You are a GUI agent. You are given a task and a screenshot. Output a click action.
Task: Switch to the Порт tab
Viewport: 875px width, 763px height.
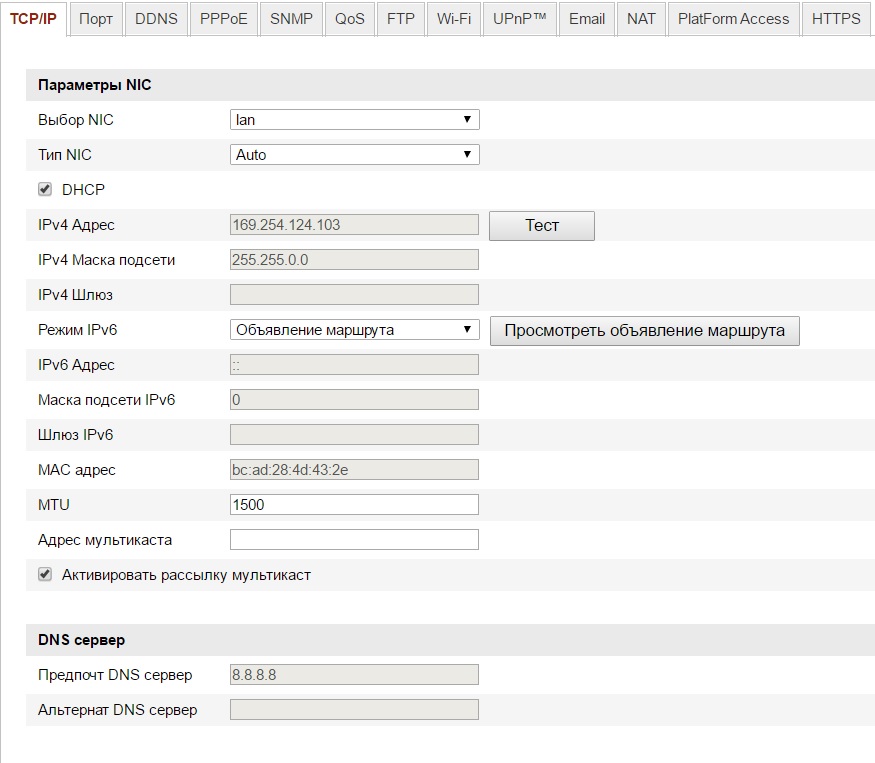click(x=95, y=19)
